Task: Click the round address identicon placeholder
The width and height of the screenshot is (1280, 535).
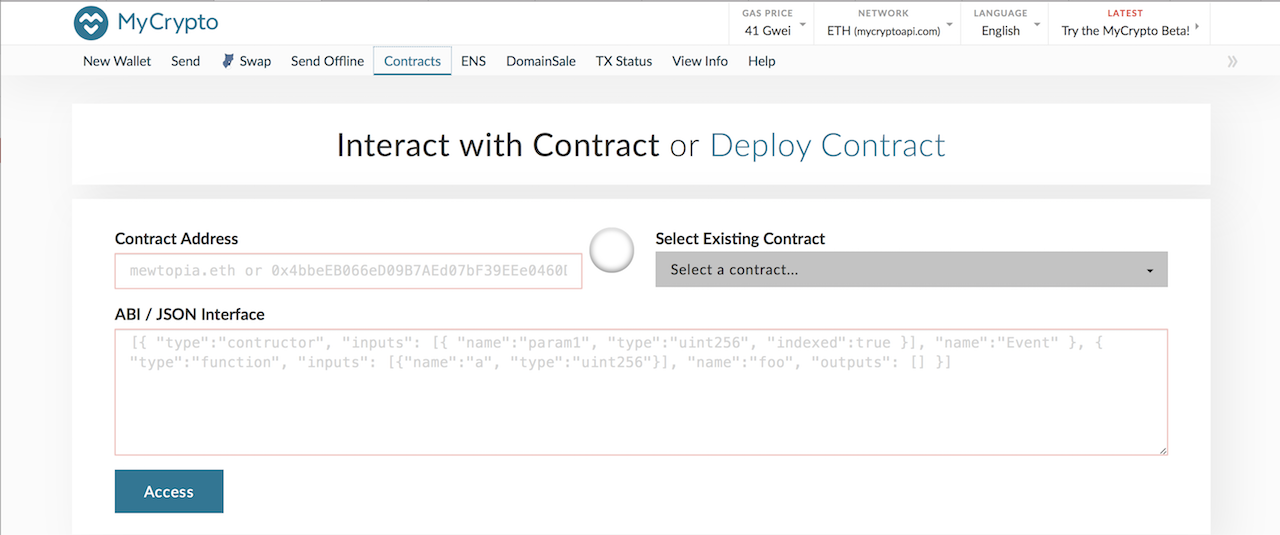Action: [x=612, y=251]
